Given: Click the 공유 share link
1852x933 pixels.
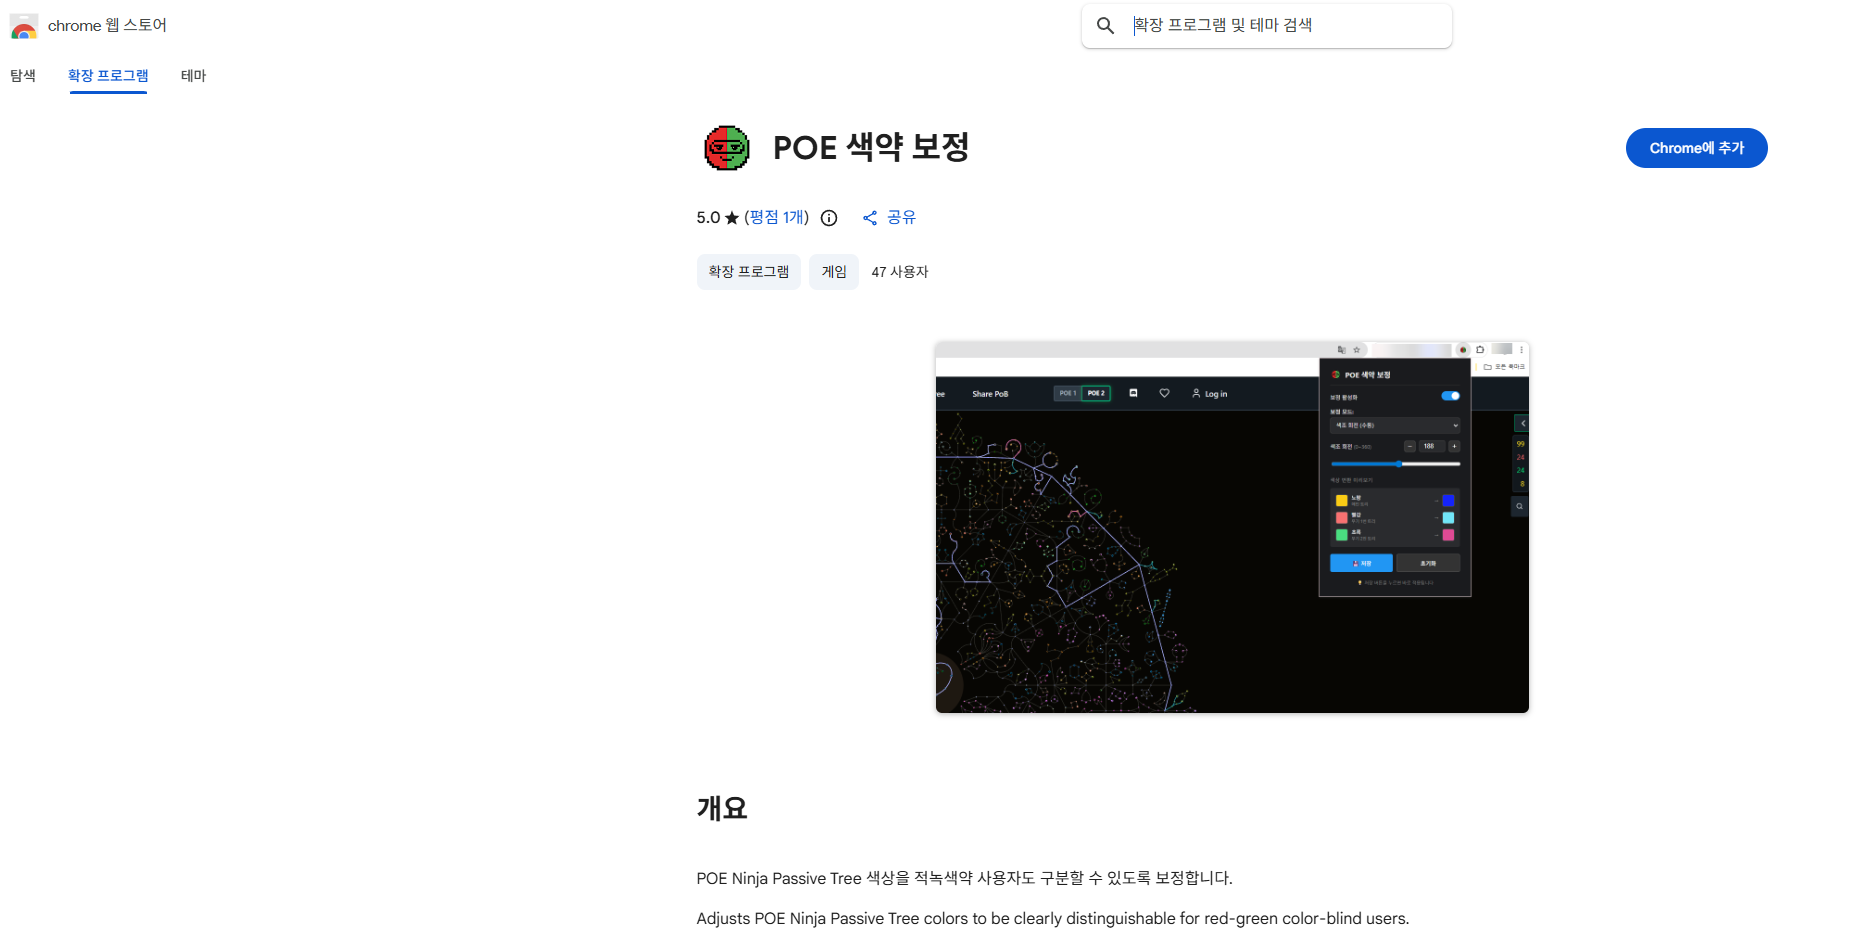Looking at the screenshot, I should coord(901,217).
